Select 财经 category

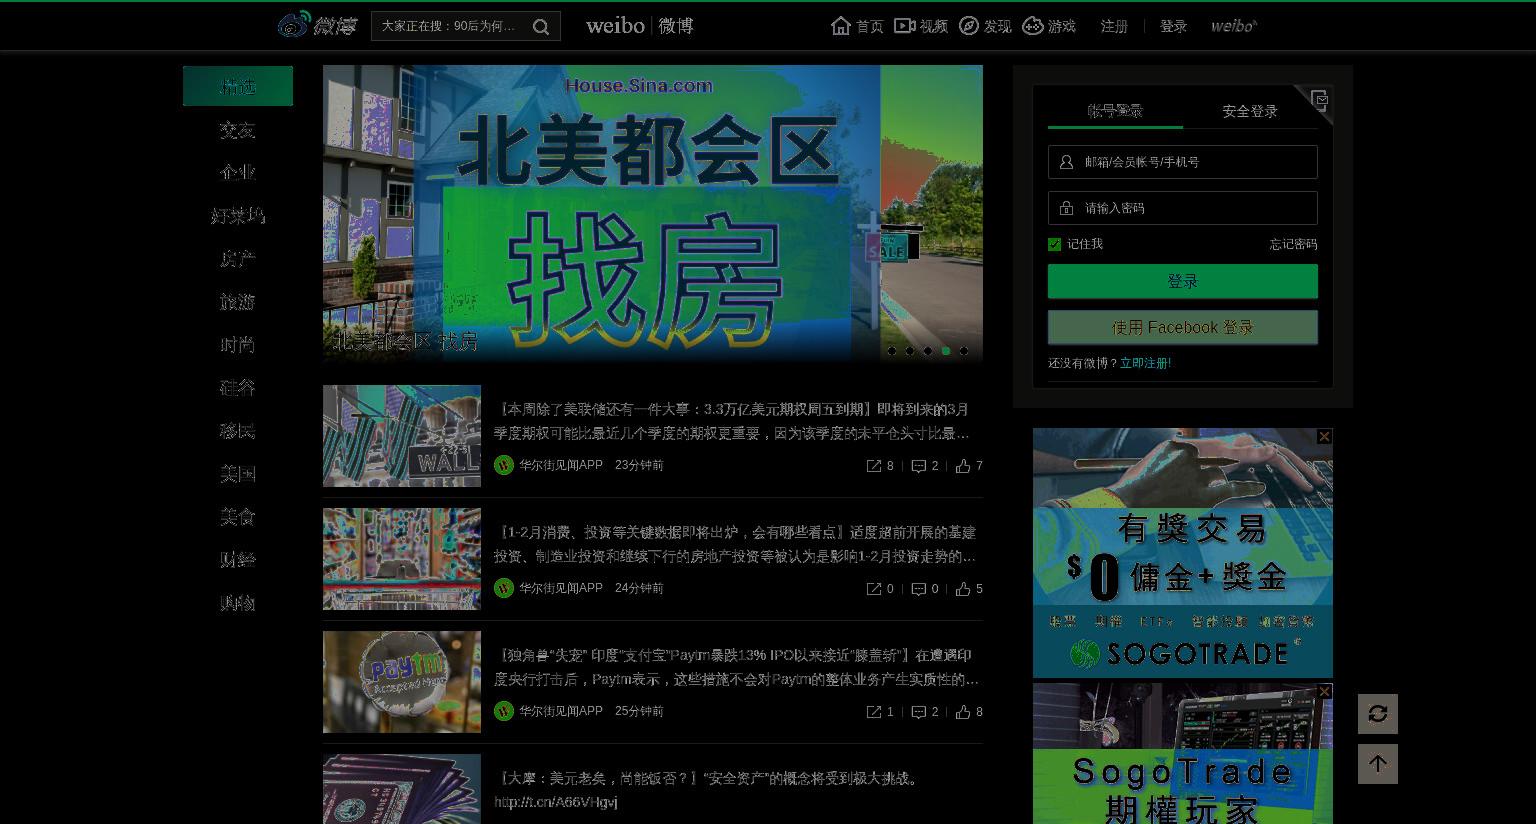[238, 559]
